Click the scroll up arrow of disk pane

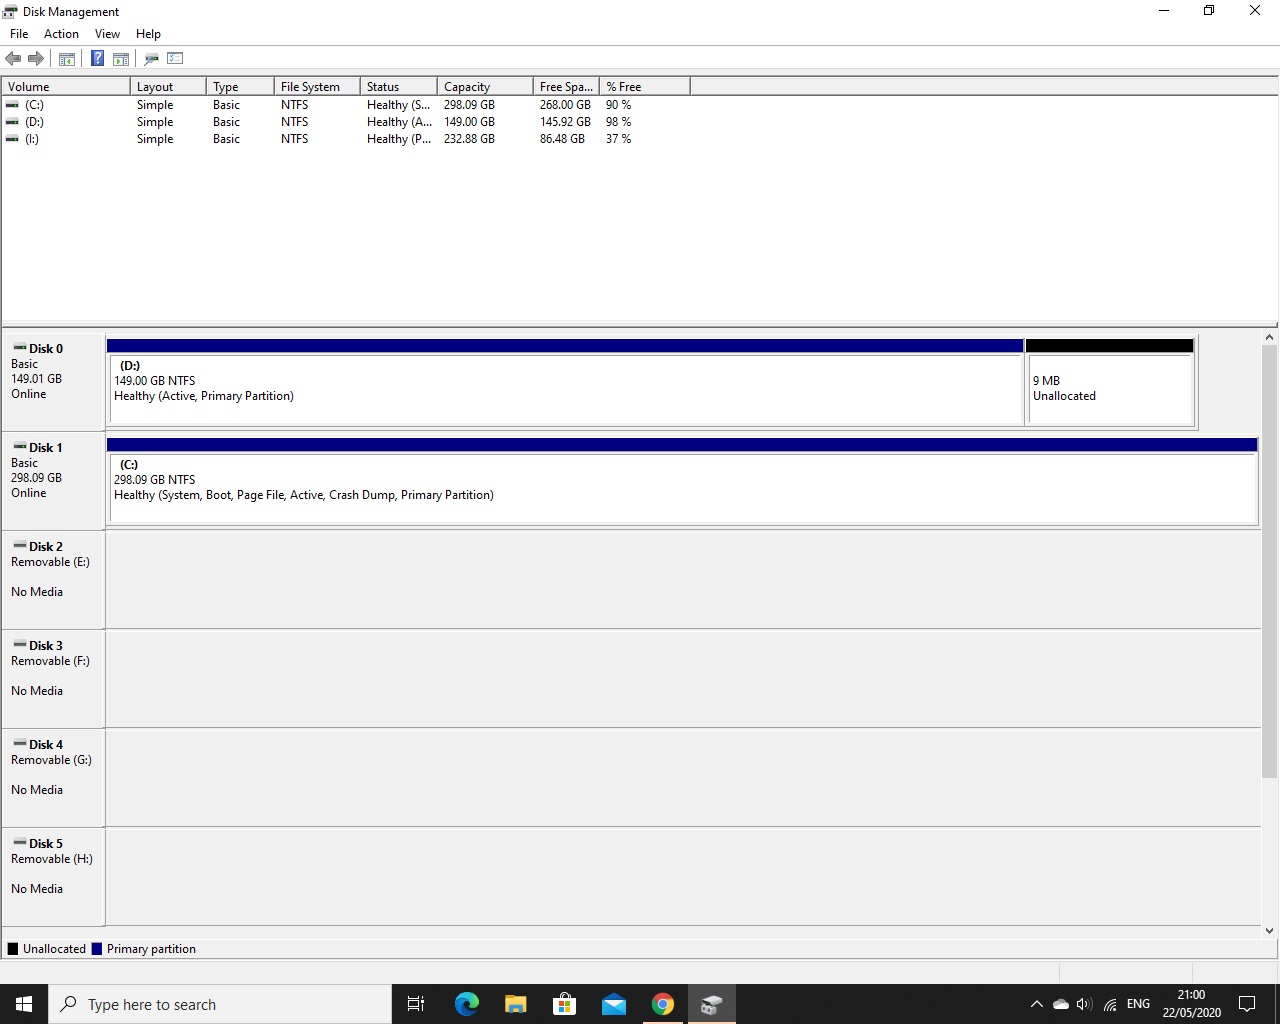pyautogui.click(x=1270, y=338)
